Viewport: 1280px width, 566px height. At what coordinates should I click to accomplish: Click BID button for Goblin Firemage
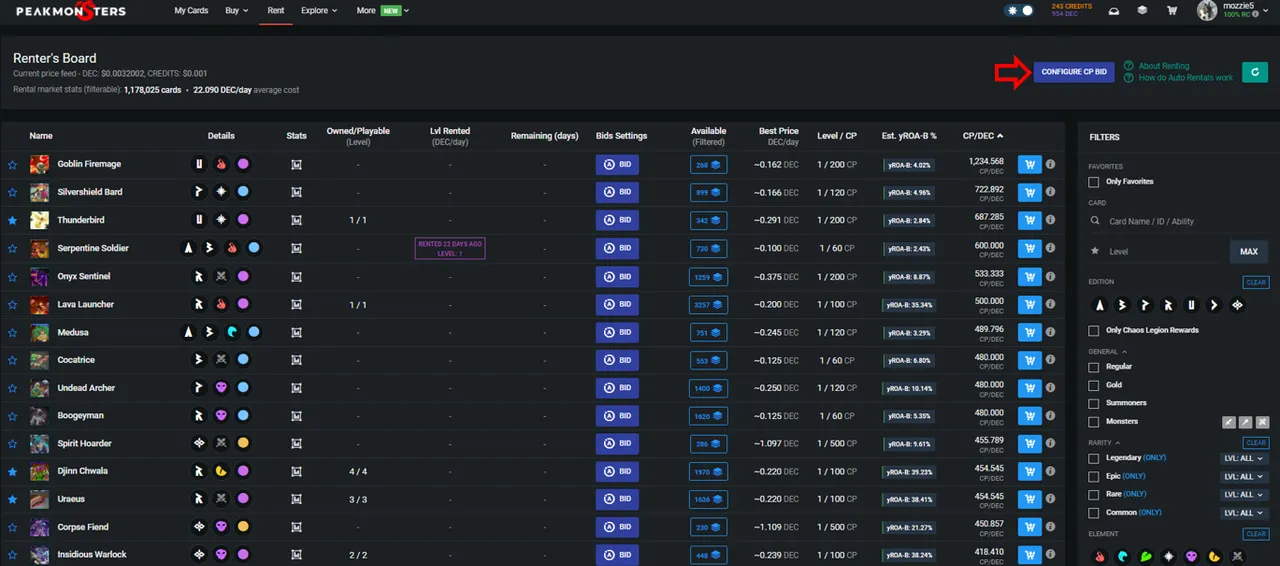coord(617,164)
